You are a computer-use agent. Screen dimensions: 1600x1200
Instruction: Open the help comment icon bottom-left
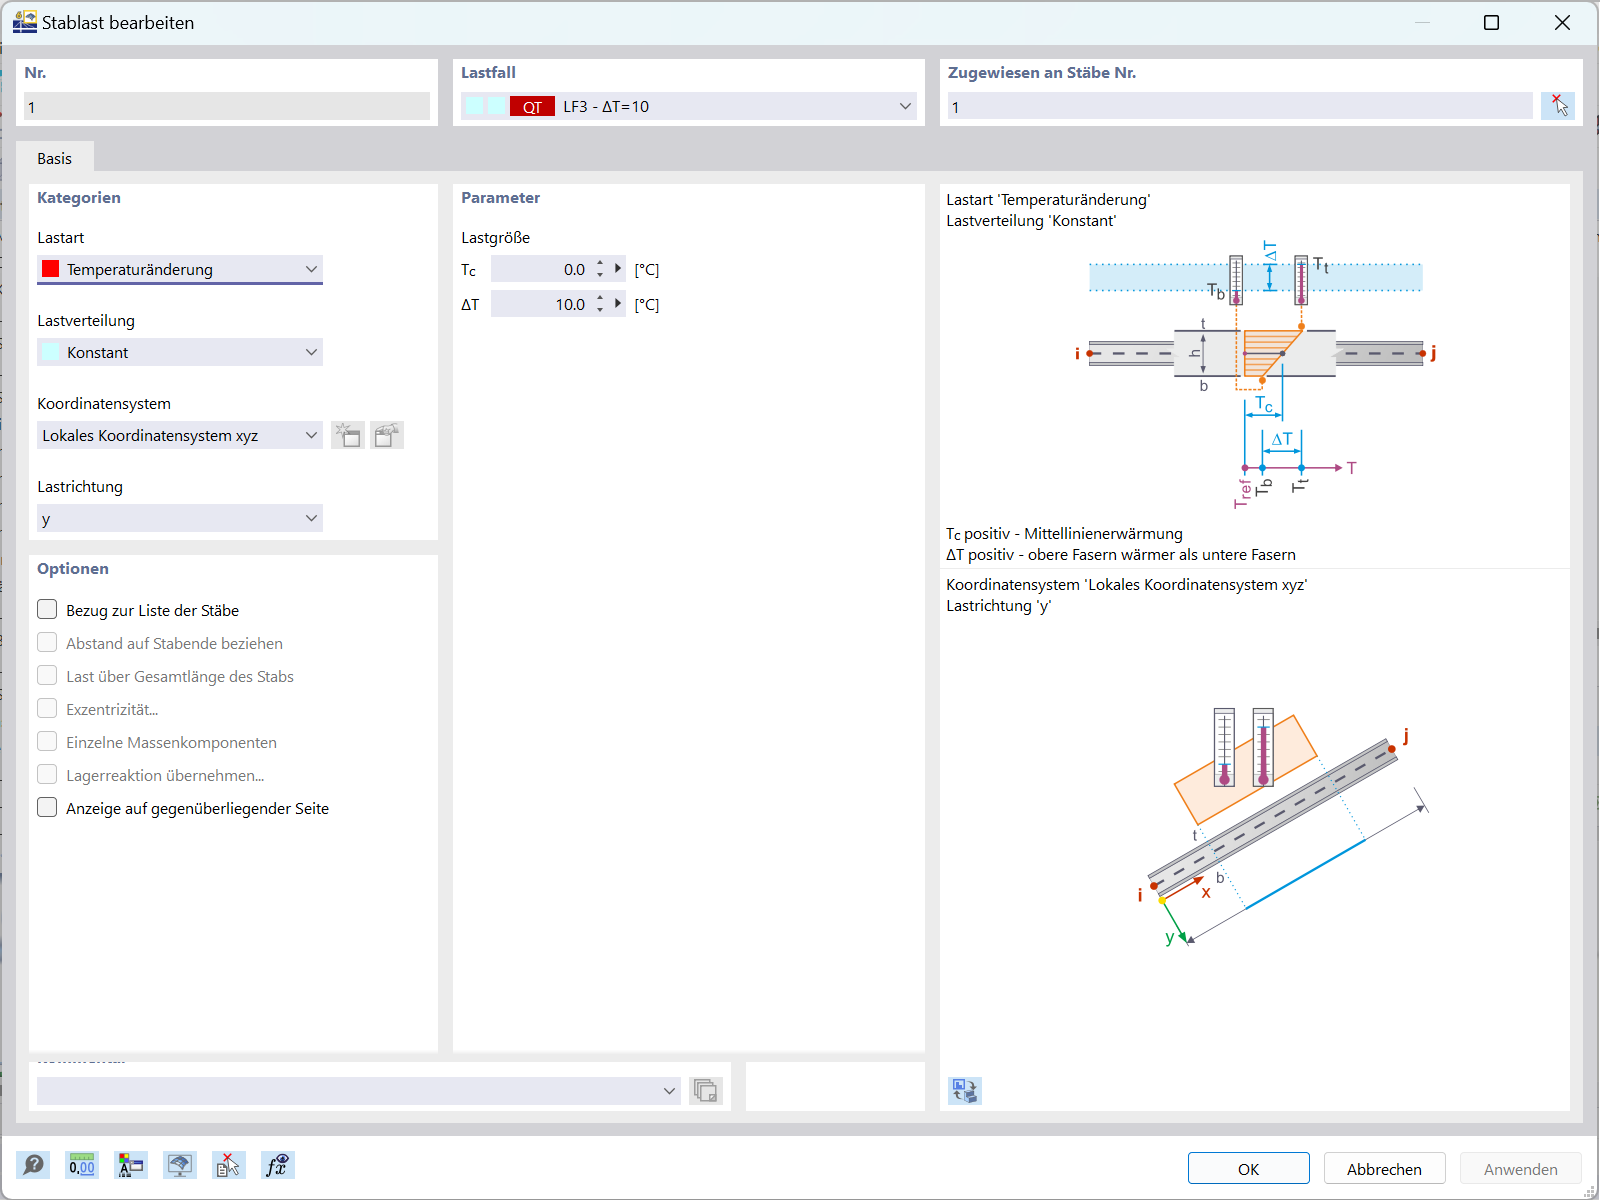pos(33,1165)
